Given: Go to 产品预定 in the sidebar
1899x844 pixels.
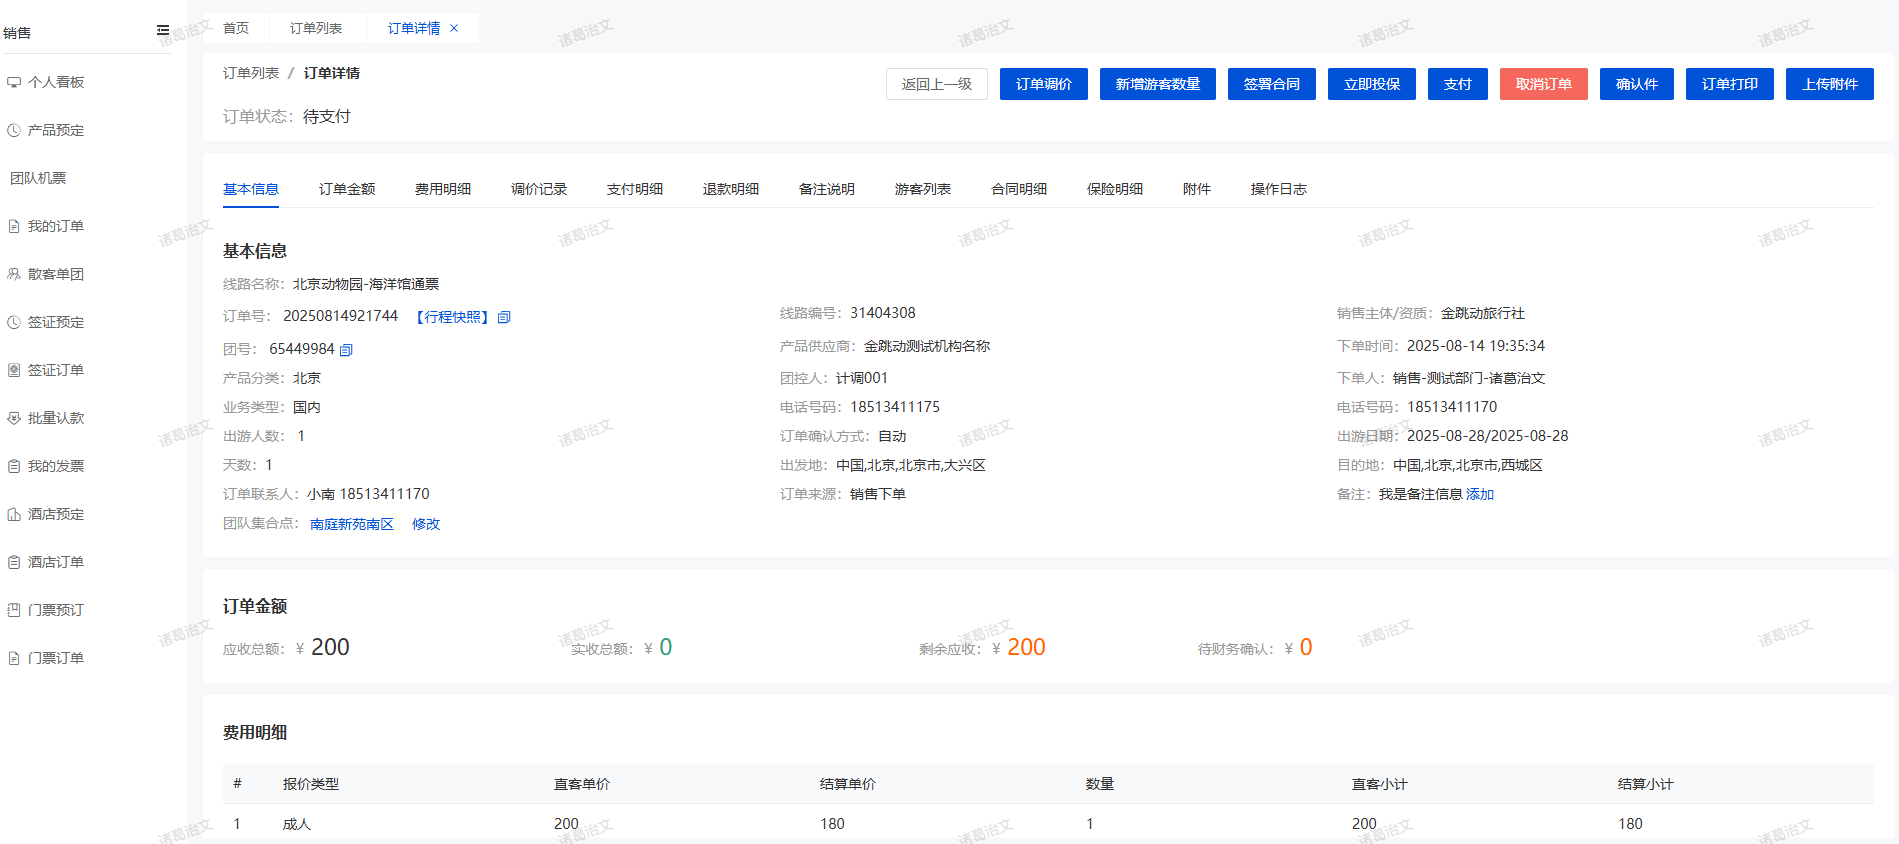Looking at the screenshot, I should coord(56,130).
